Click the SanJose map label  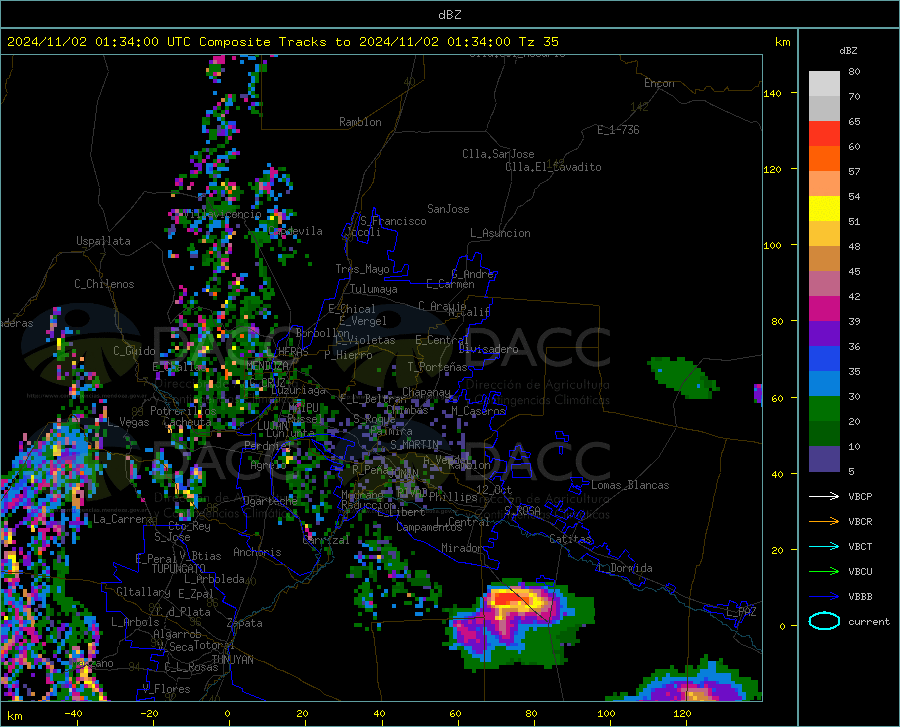pos(448,209)
